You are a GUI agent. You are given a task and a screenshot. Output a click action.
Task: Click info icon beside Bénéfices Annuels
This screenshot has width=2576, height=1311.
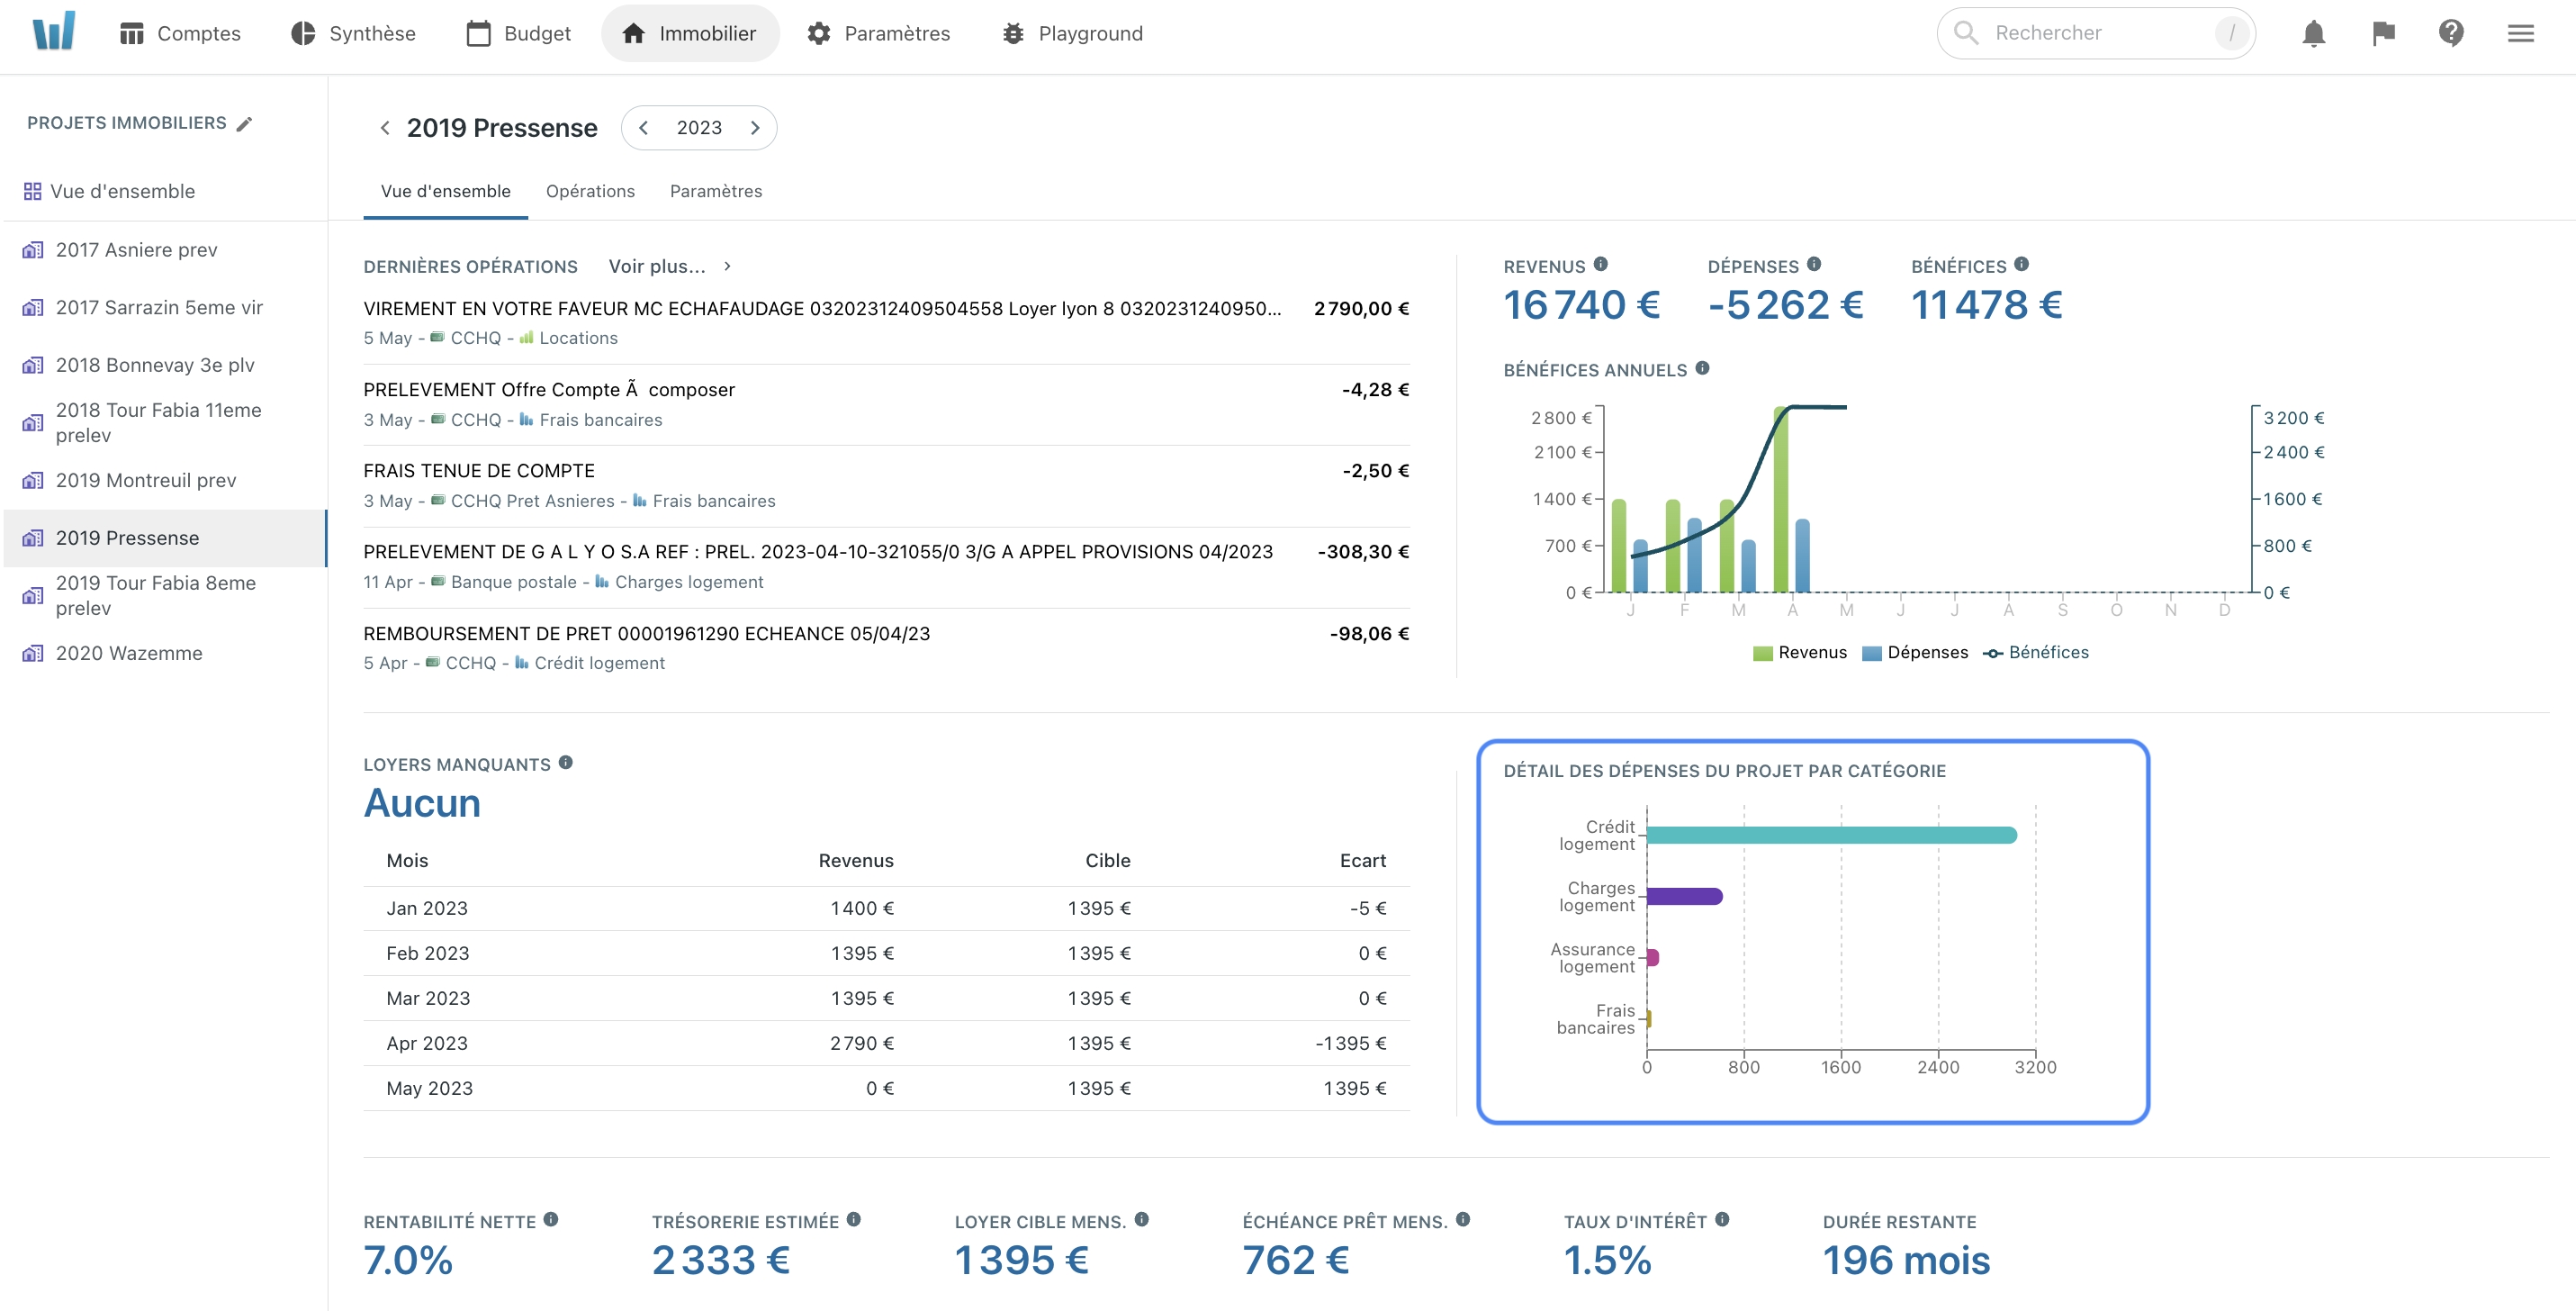click(1703, 369)
